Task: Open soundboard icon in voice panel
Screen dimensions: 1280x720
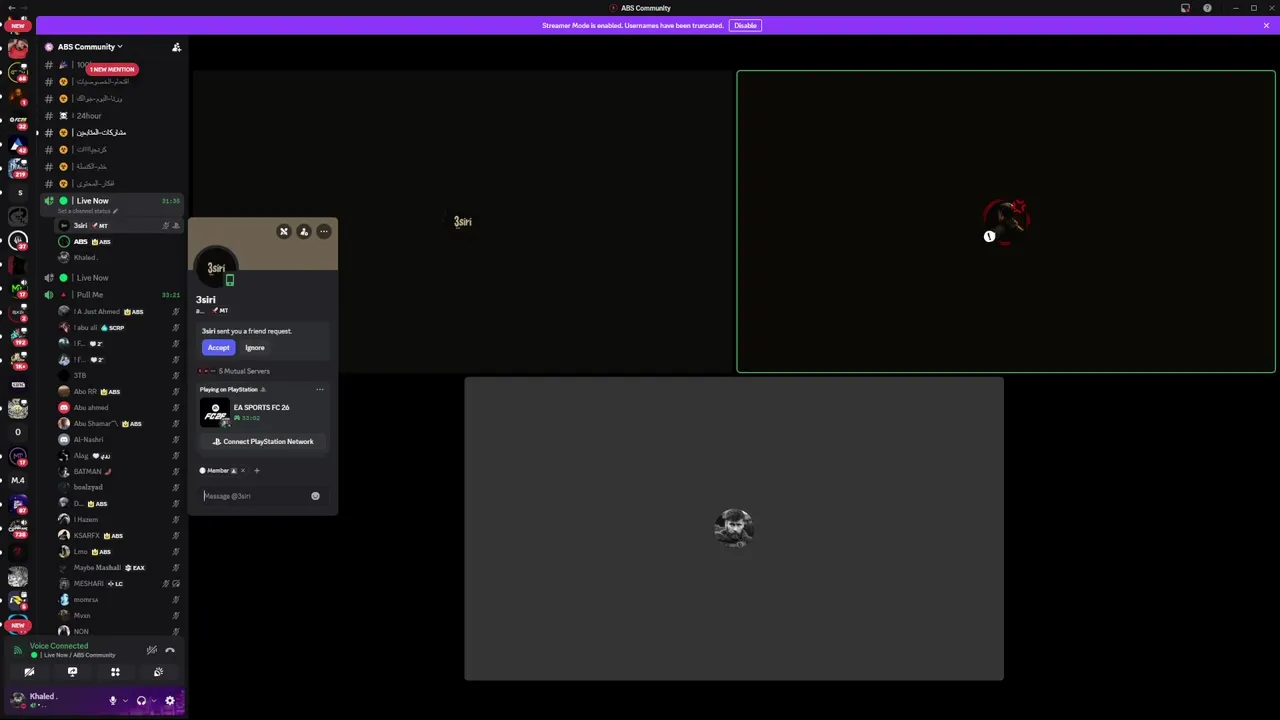Action: tap(158, 672)
